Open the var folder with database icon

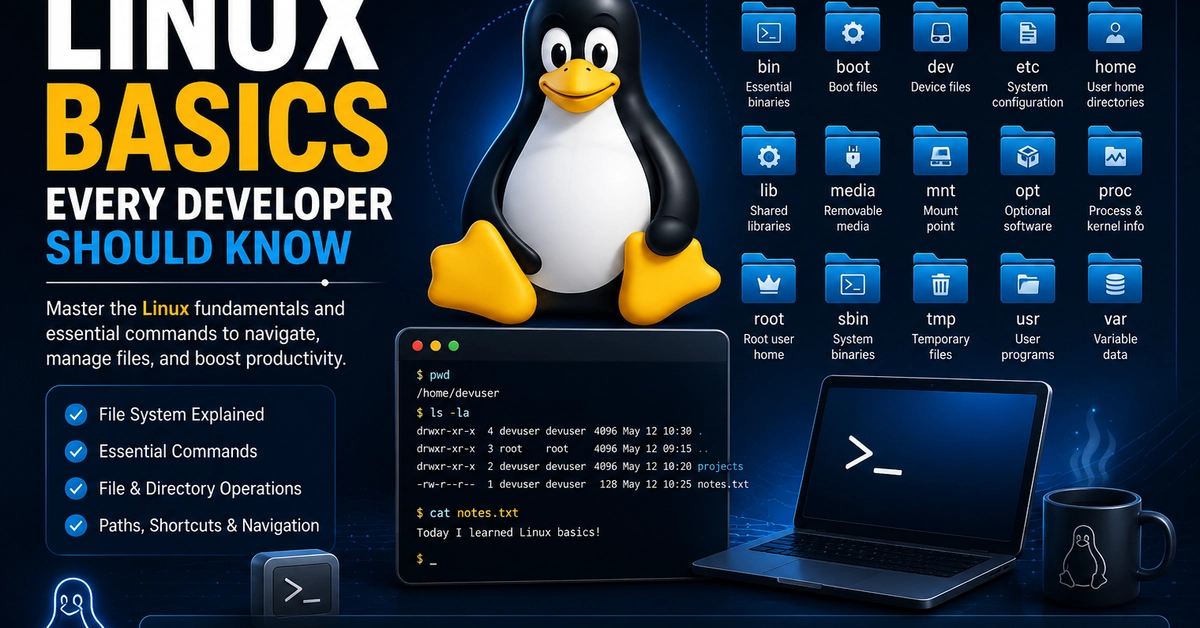coord(1115,279)
